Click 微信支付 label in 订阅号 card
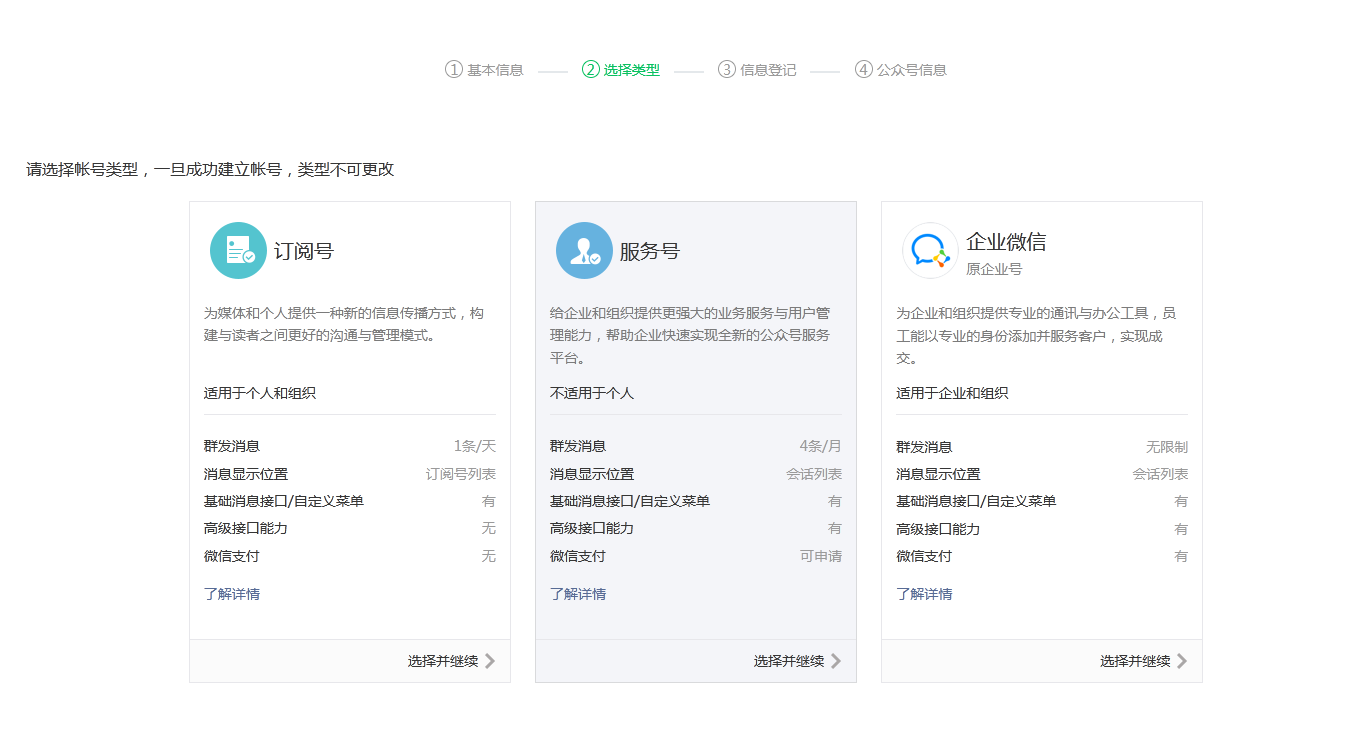 (x=232, y=556)
